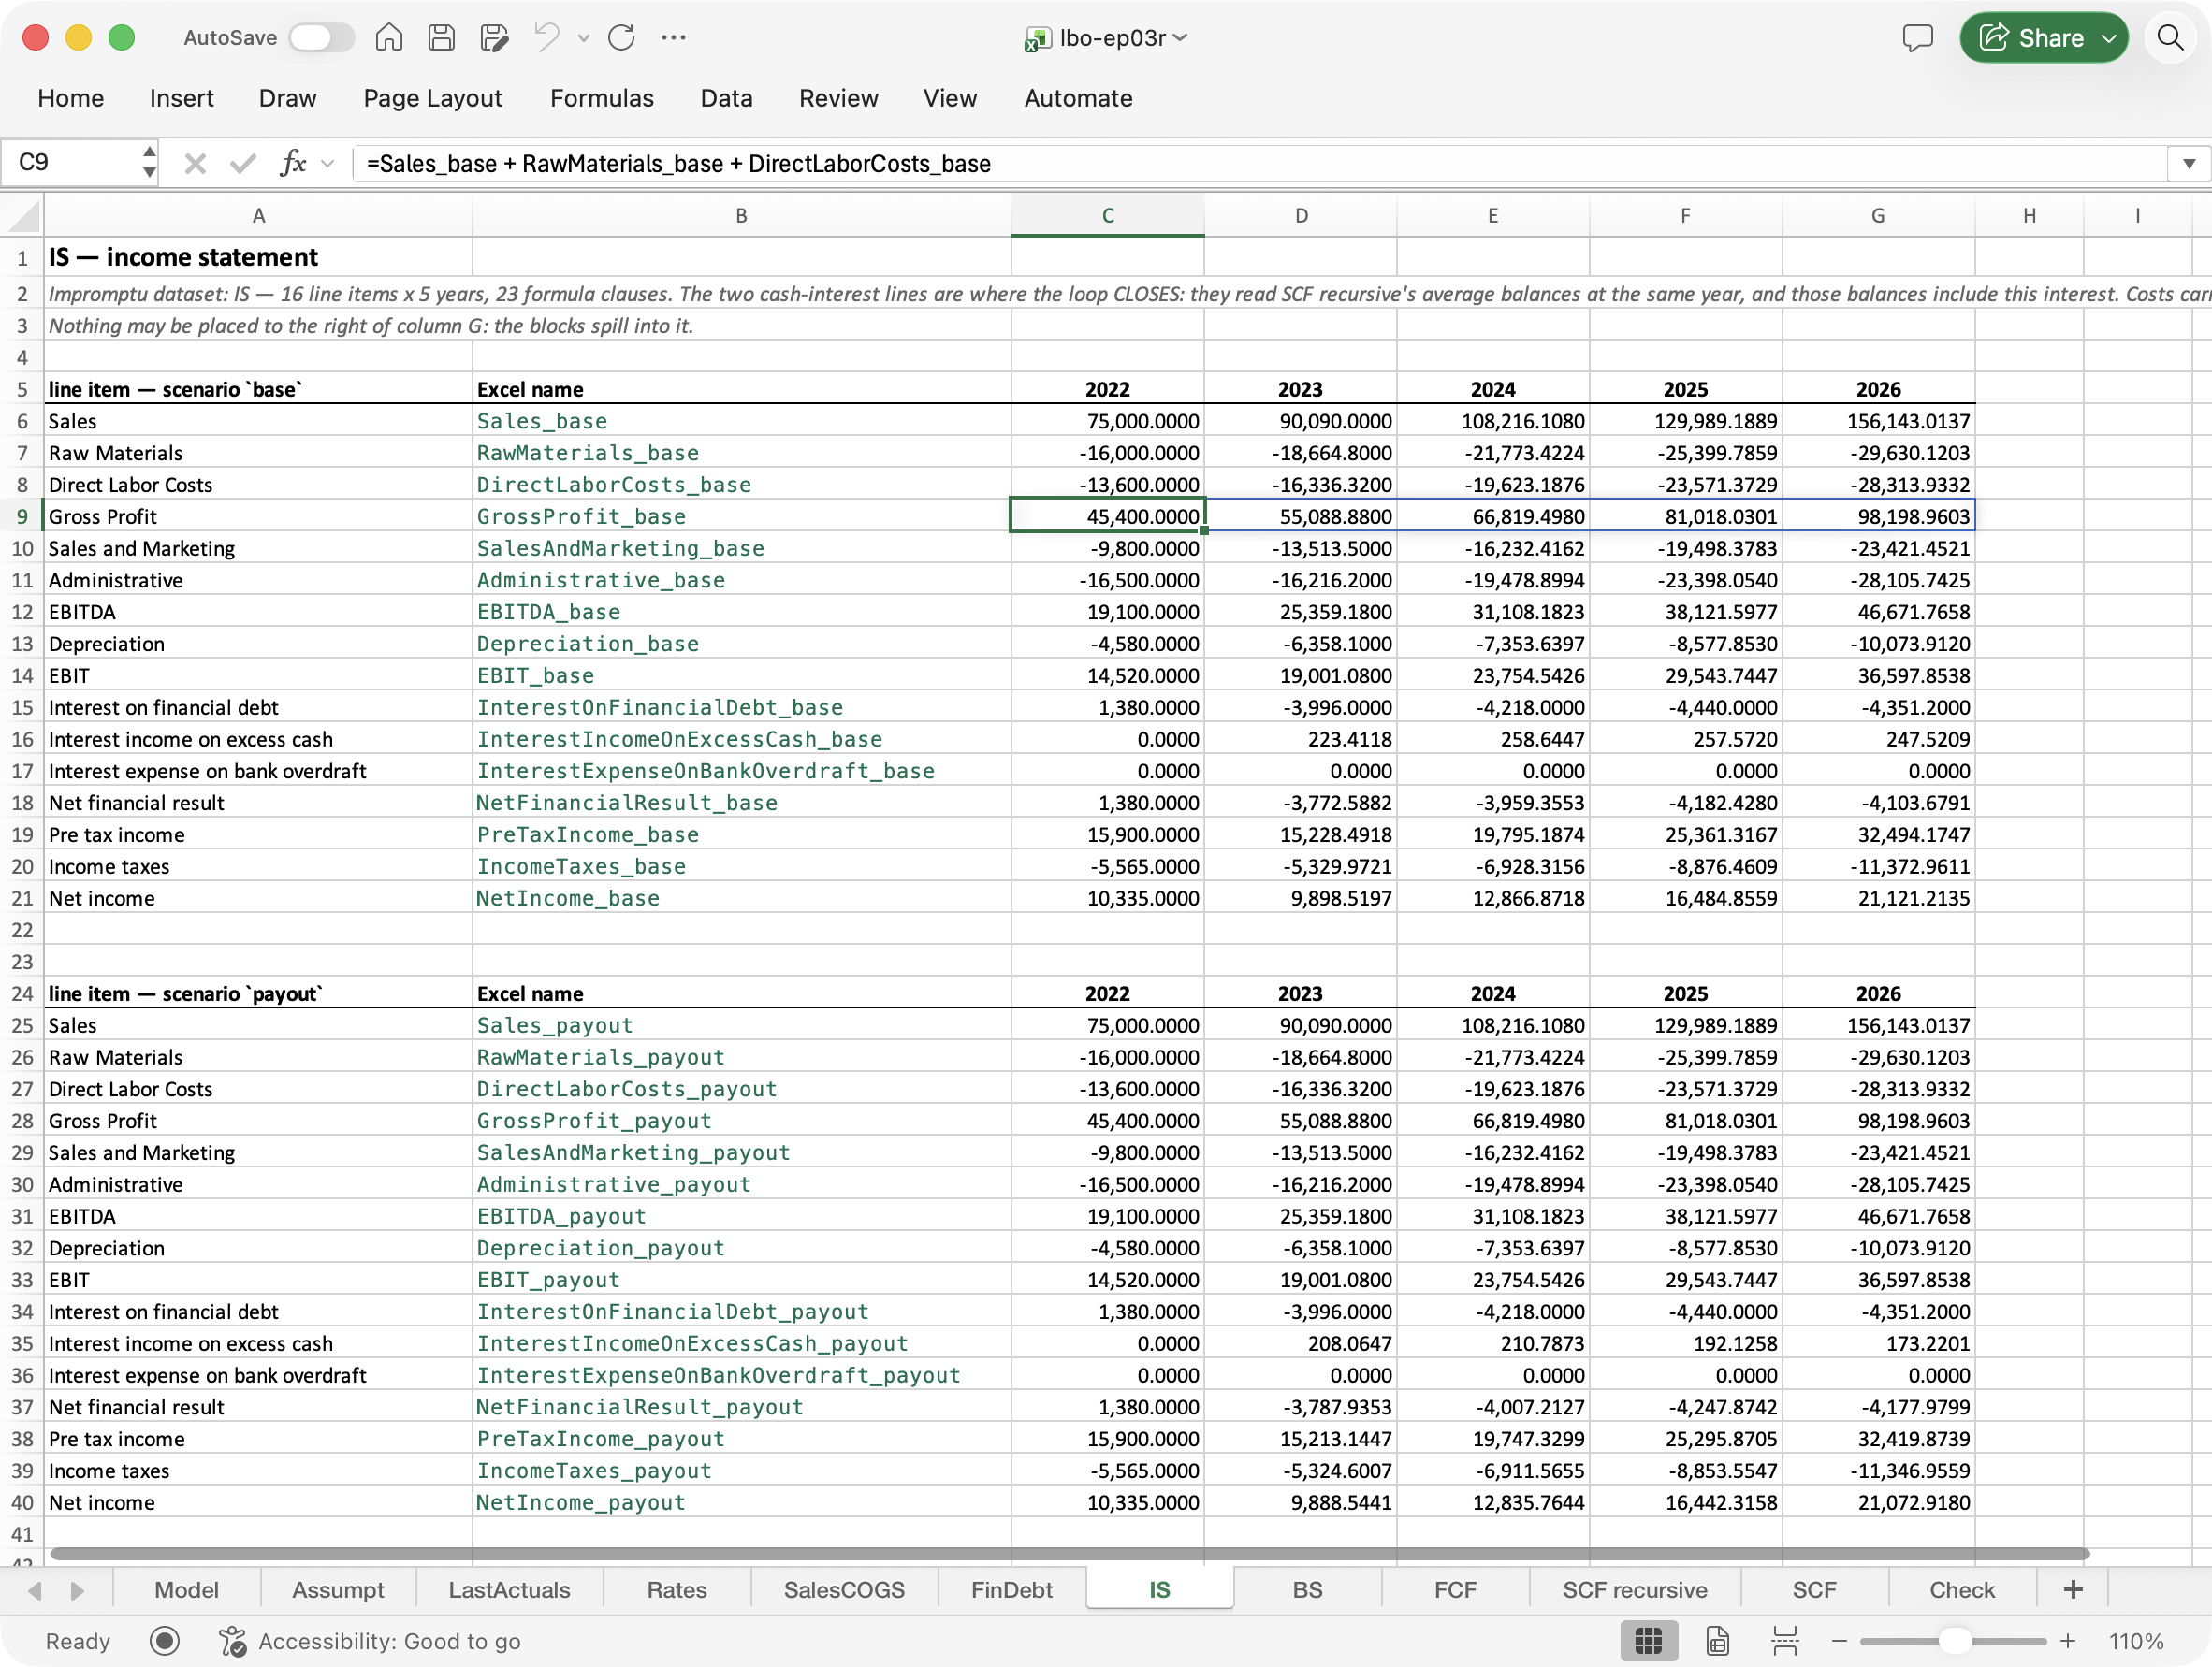Click the Search magnifier icon
This screenshot has width=2212, height=1667.
(x=2170, y=38)
